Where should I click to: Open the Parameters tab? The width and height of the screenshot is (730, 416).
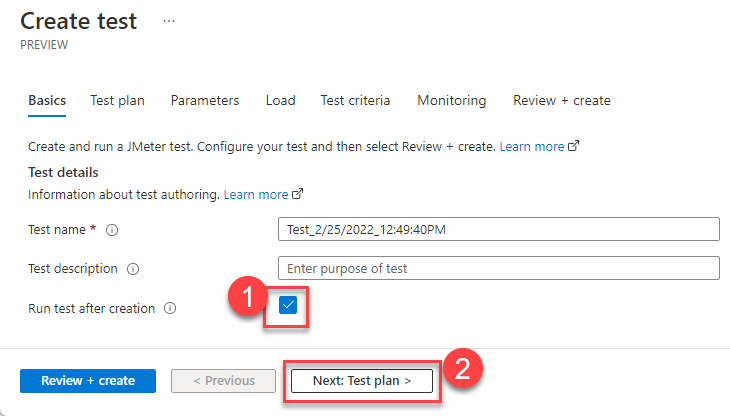[x=205, y=101]
